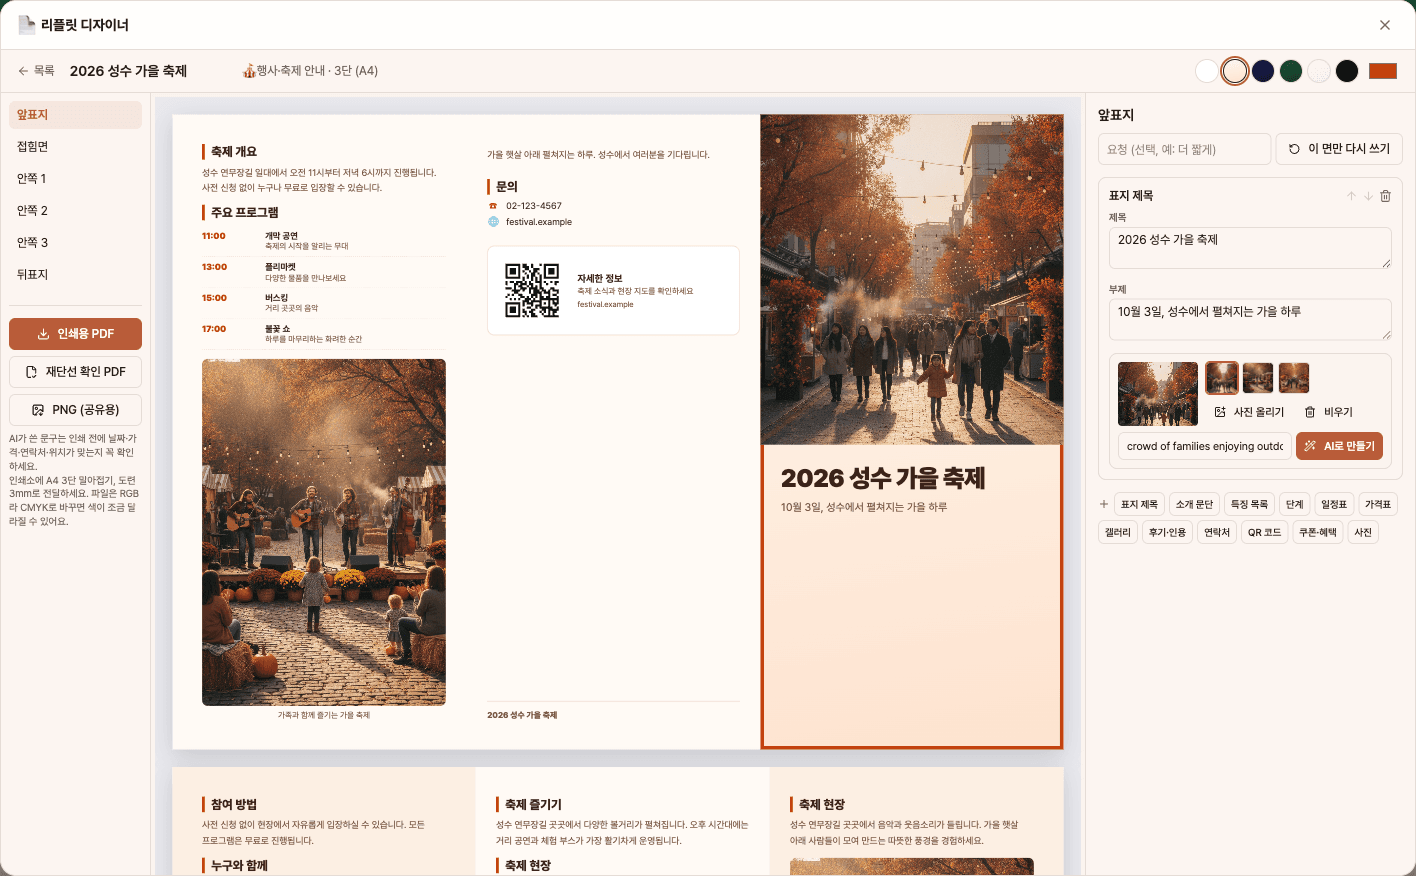Image resolution: width=1416 pixels, height=876 pixels.
Task: Click the AI image prompt field
Action: [x=1204, y=446]
